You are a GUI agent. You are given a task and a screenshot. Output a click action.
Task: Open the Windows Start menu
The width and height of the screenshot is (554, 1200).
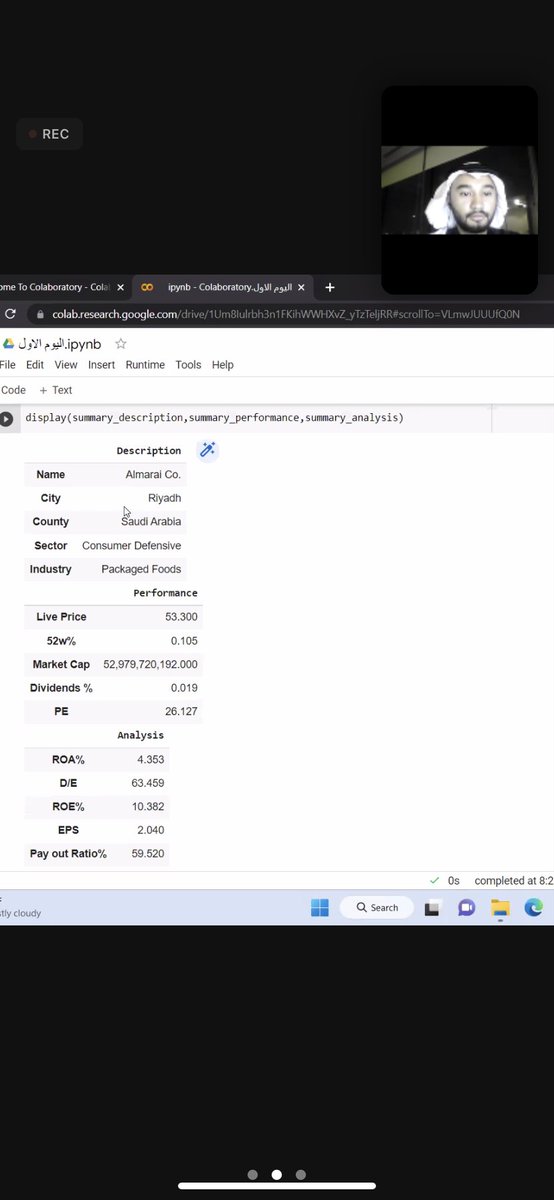(319, 908)
